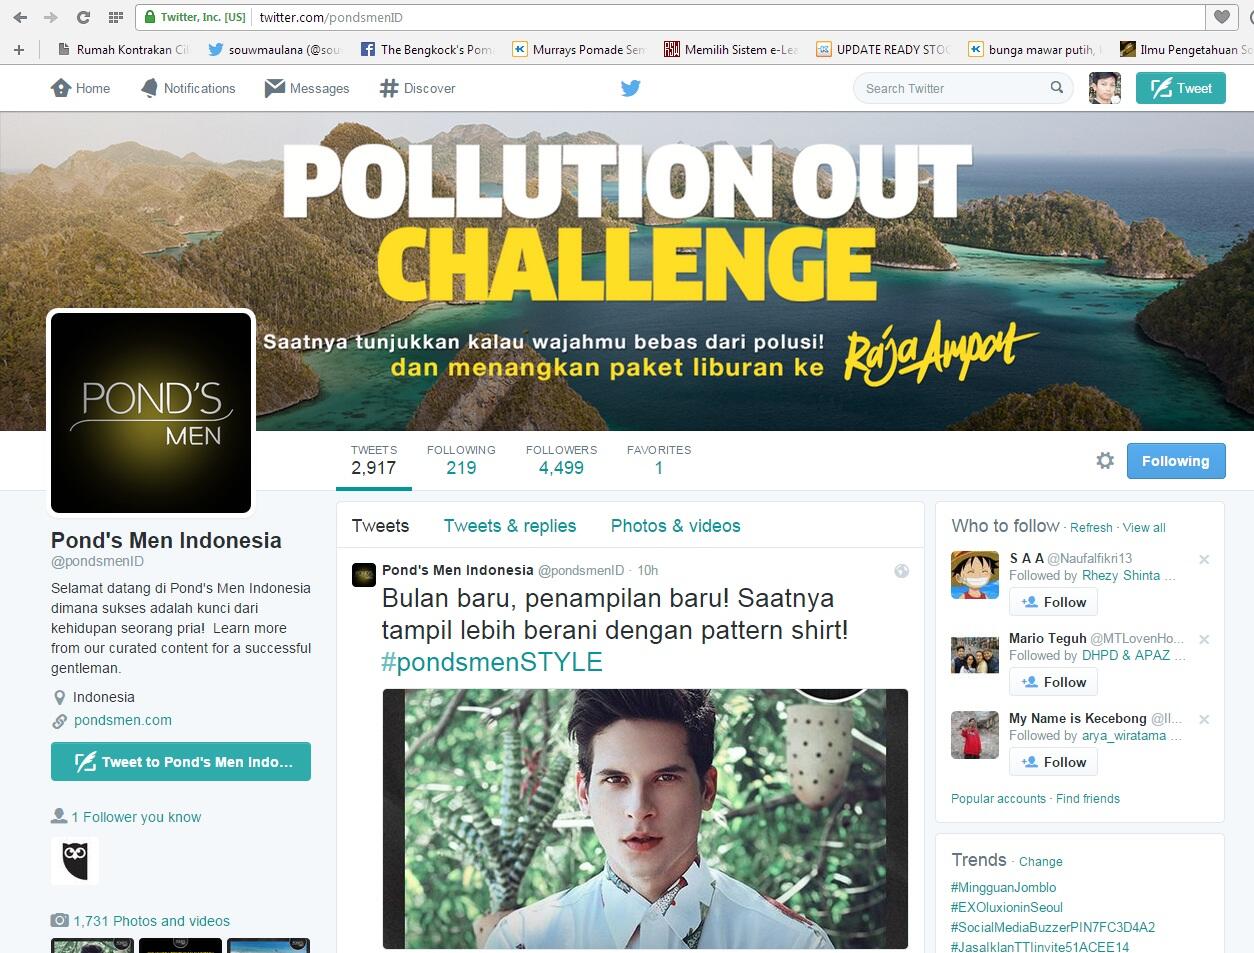Open the Chrome apps grid icon
1254x953 pixels.
115,17
